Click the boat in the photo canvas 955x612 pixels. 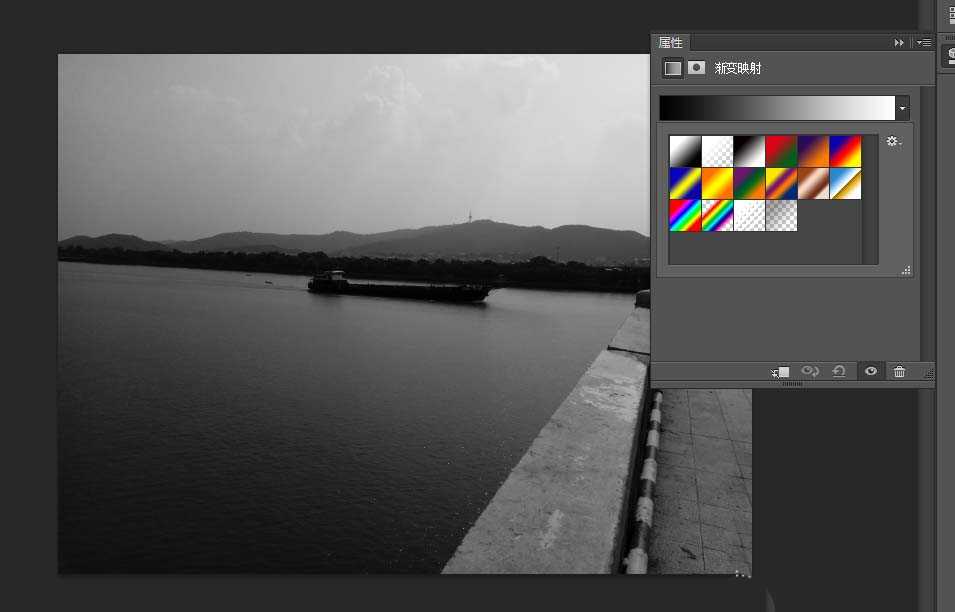click(x=398, y=287)
